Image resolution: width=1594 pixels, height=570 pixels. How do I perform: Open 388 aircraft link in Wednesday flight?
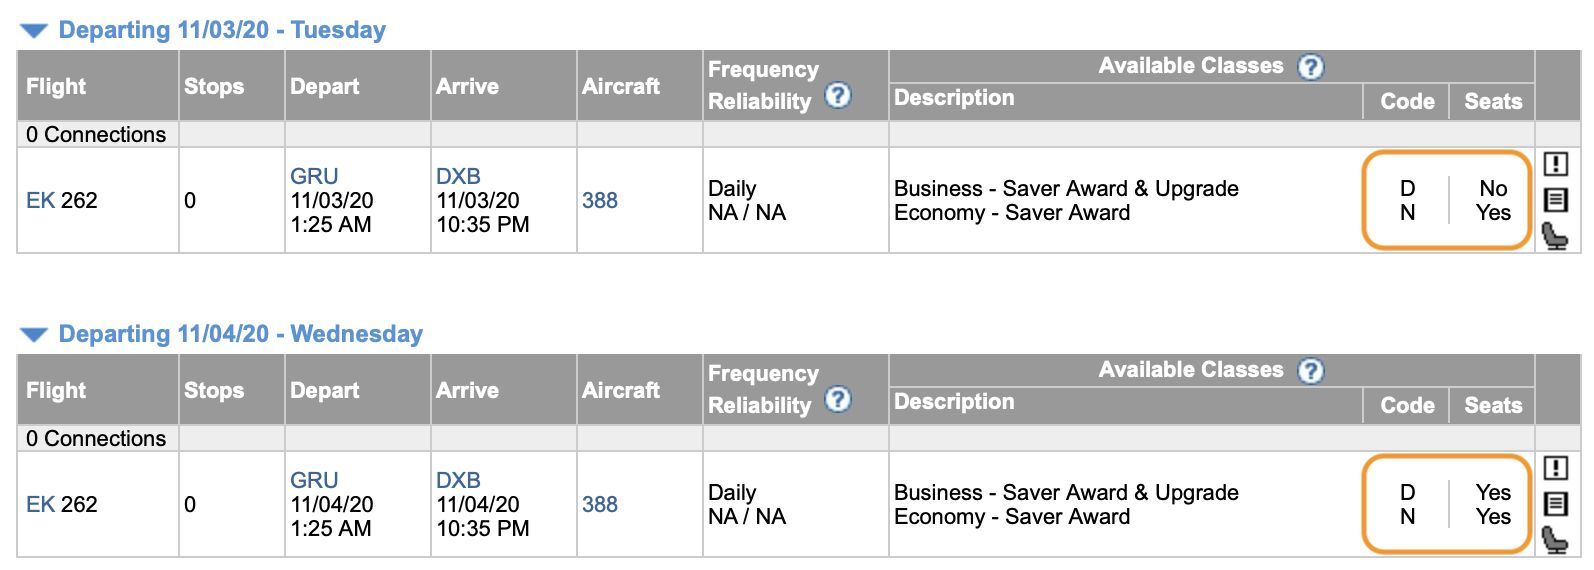600,504
